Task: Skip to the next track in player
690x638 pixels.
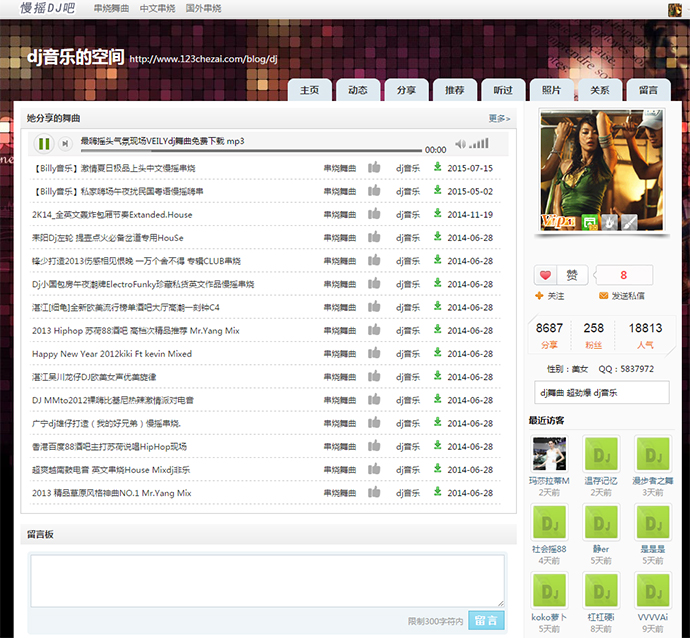Action: click(x=65, y=143)
